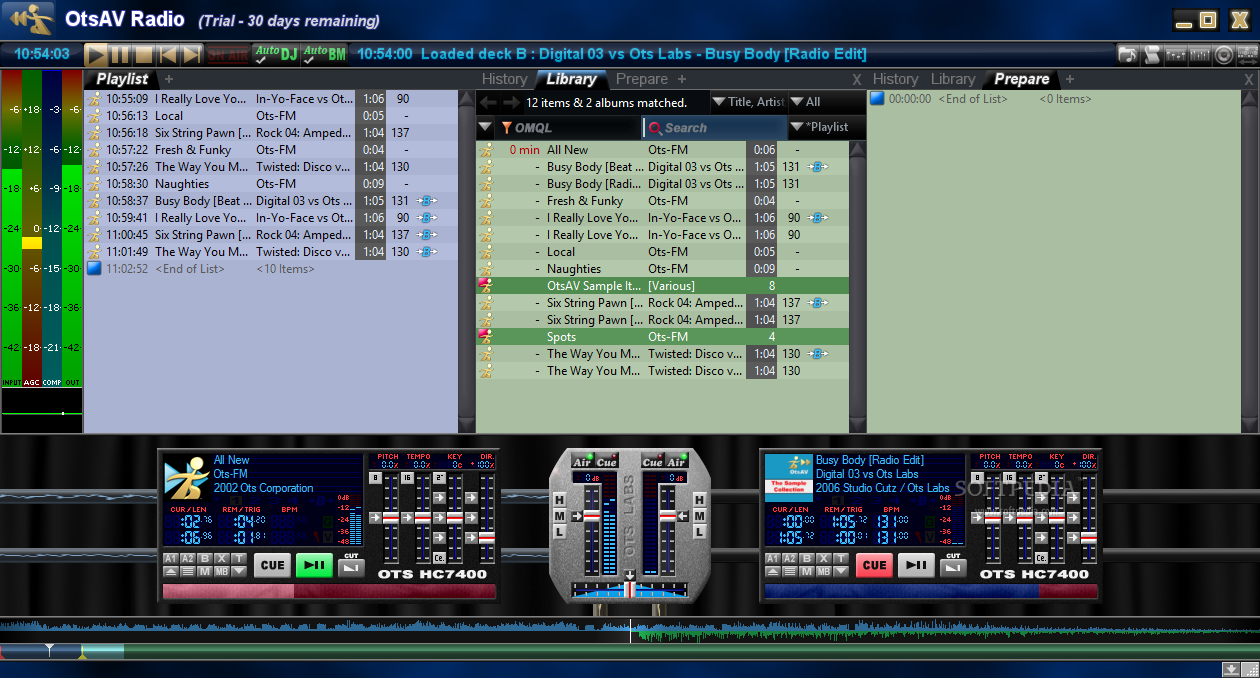This screenshot has width=1260, height=678.
Task: Switch to Library tab in right pane
Action: click(953, 79)
